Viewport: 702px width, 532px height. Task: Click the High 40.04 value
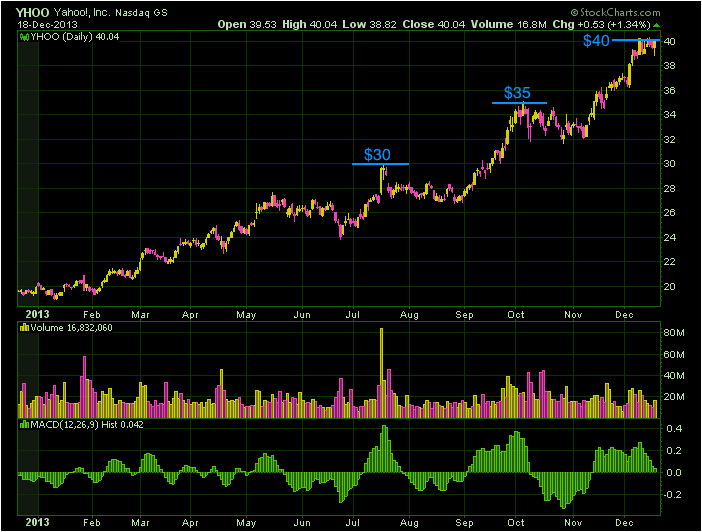tap(309, 24)
